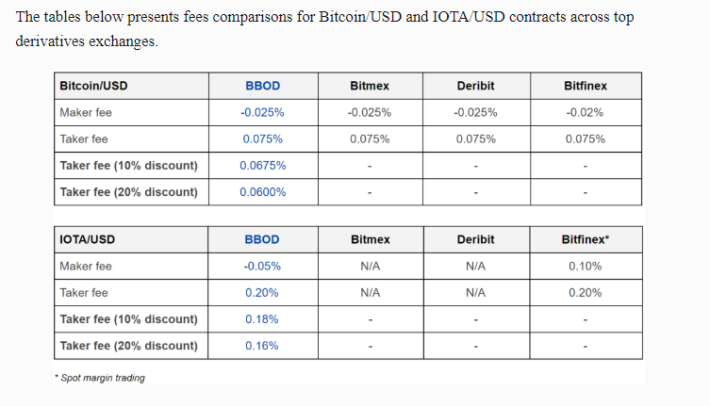Viewport: 710px width, 406px height.
Task: Select BBOD IOTA maker fee -0.05%
Action: 262,266
